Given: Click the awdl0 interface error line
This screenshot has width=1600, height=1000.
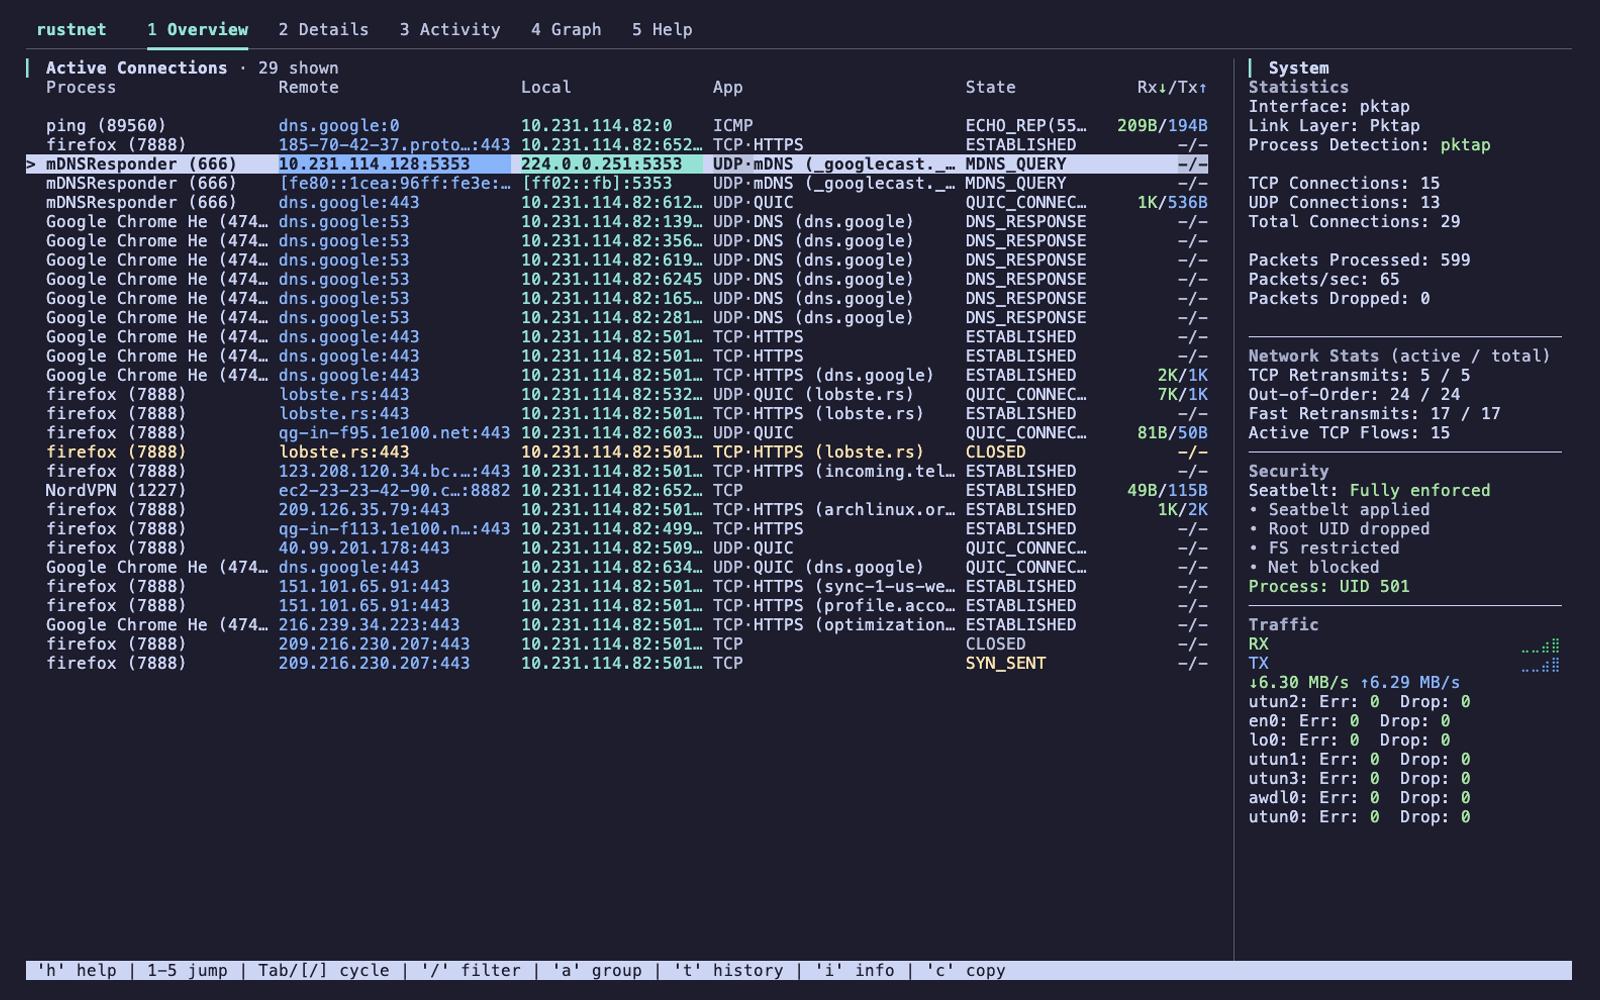Looking at the screenshot, I should coord(1359,798).
